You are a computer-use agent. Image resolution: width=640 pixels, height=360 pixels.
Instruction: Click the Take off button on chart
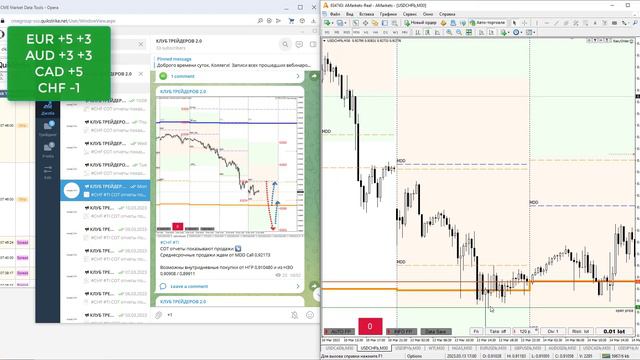(498, 331)
